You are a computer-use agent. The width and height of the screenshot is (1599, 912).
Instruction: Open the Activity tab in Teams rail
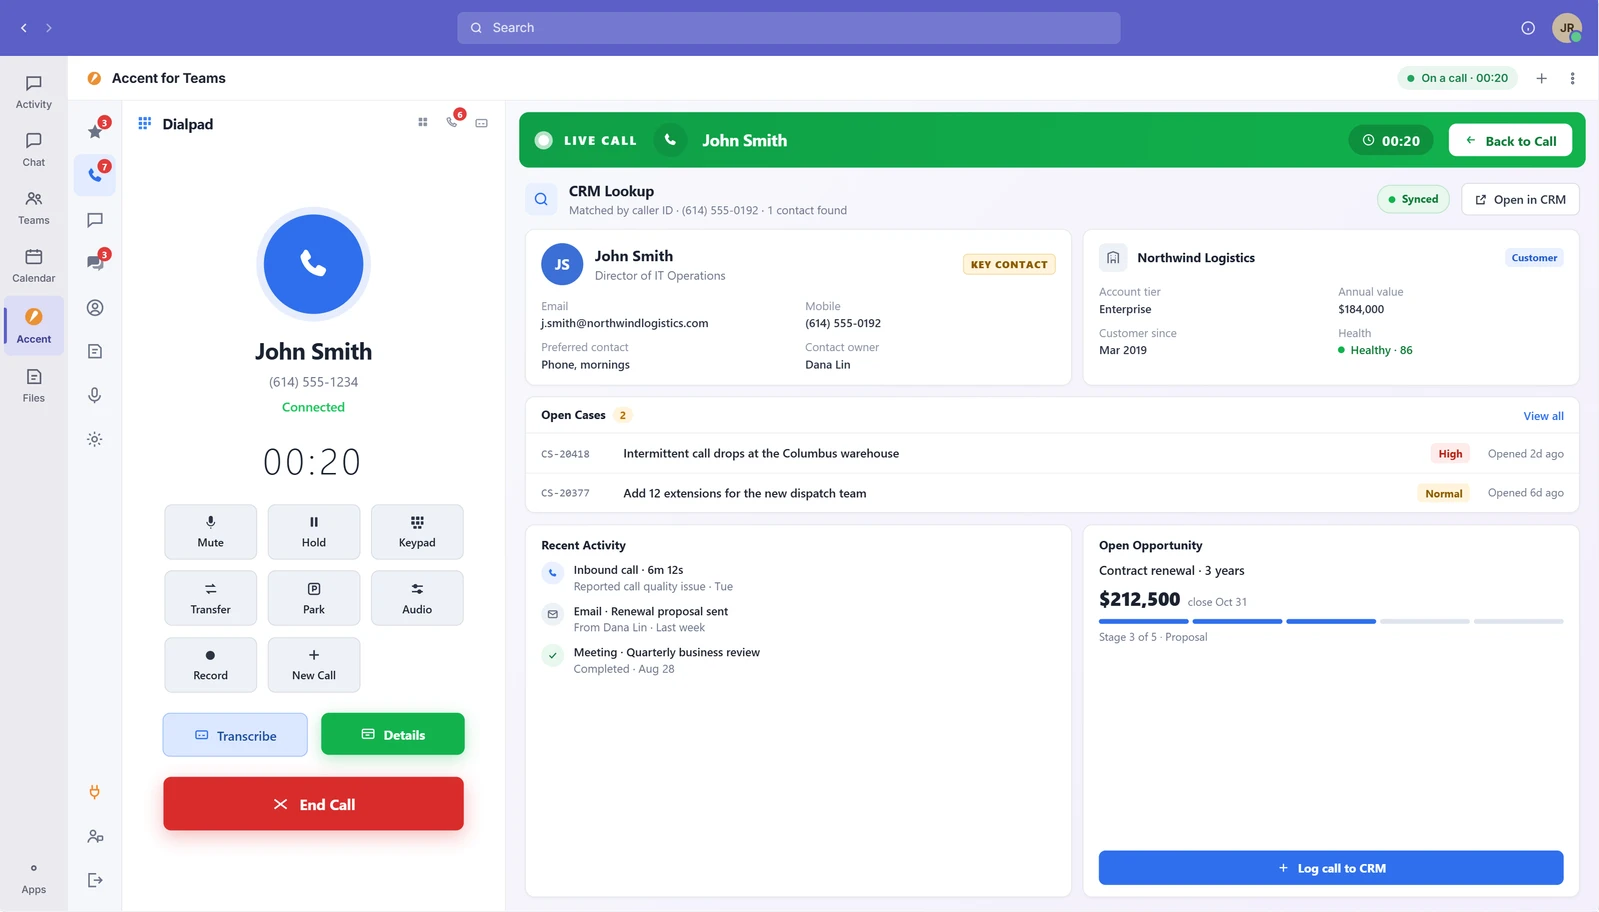[34, 92]
